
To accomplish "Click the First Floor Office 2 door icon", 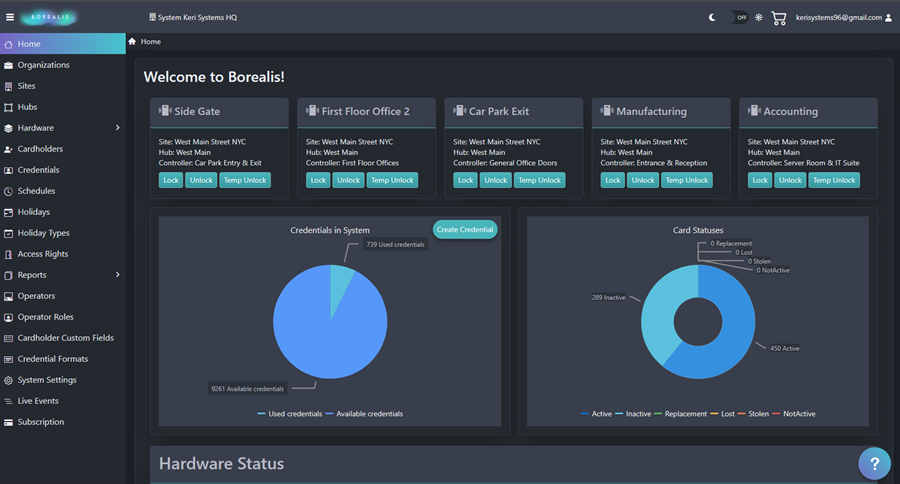I will pos(312,110).
